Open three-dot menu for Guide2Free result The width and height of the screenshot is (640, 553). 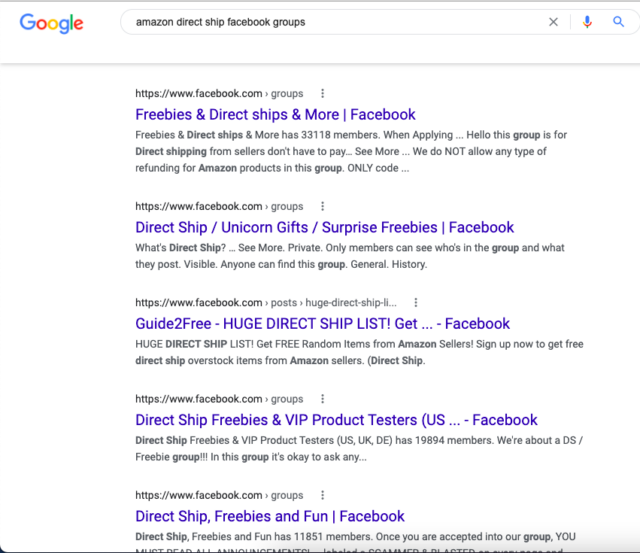coord(416,303)
